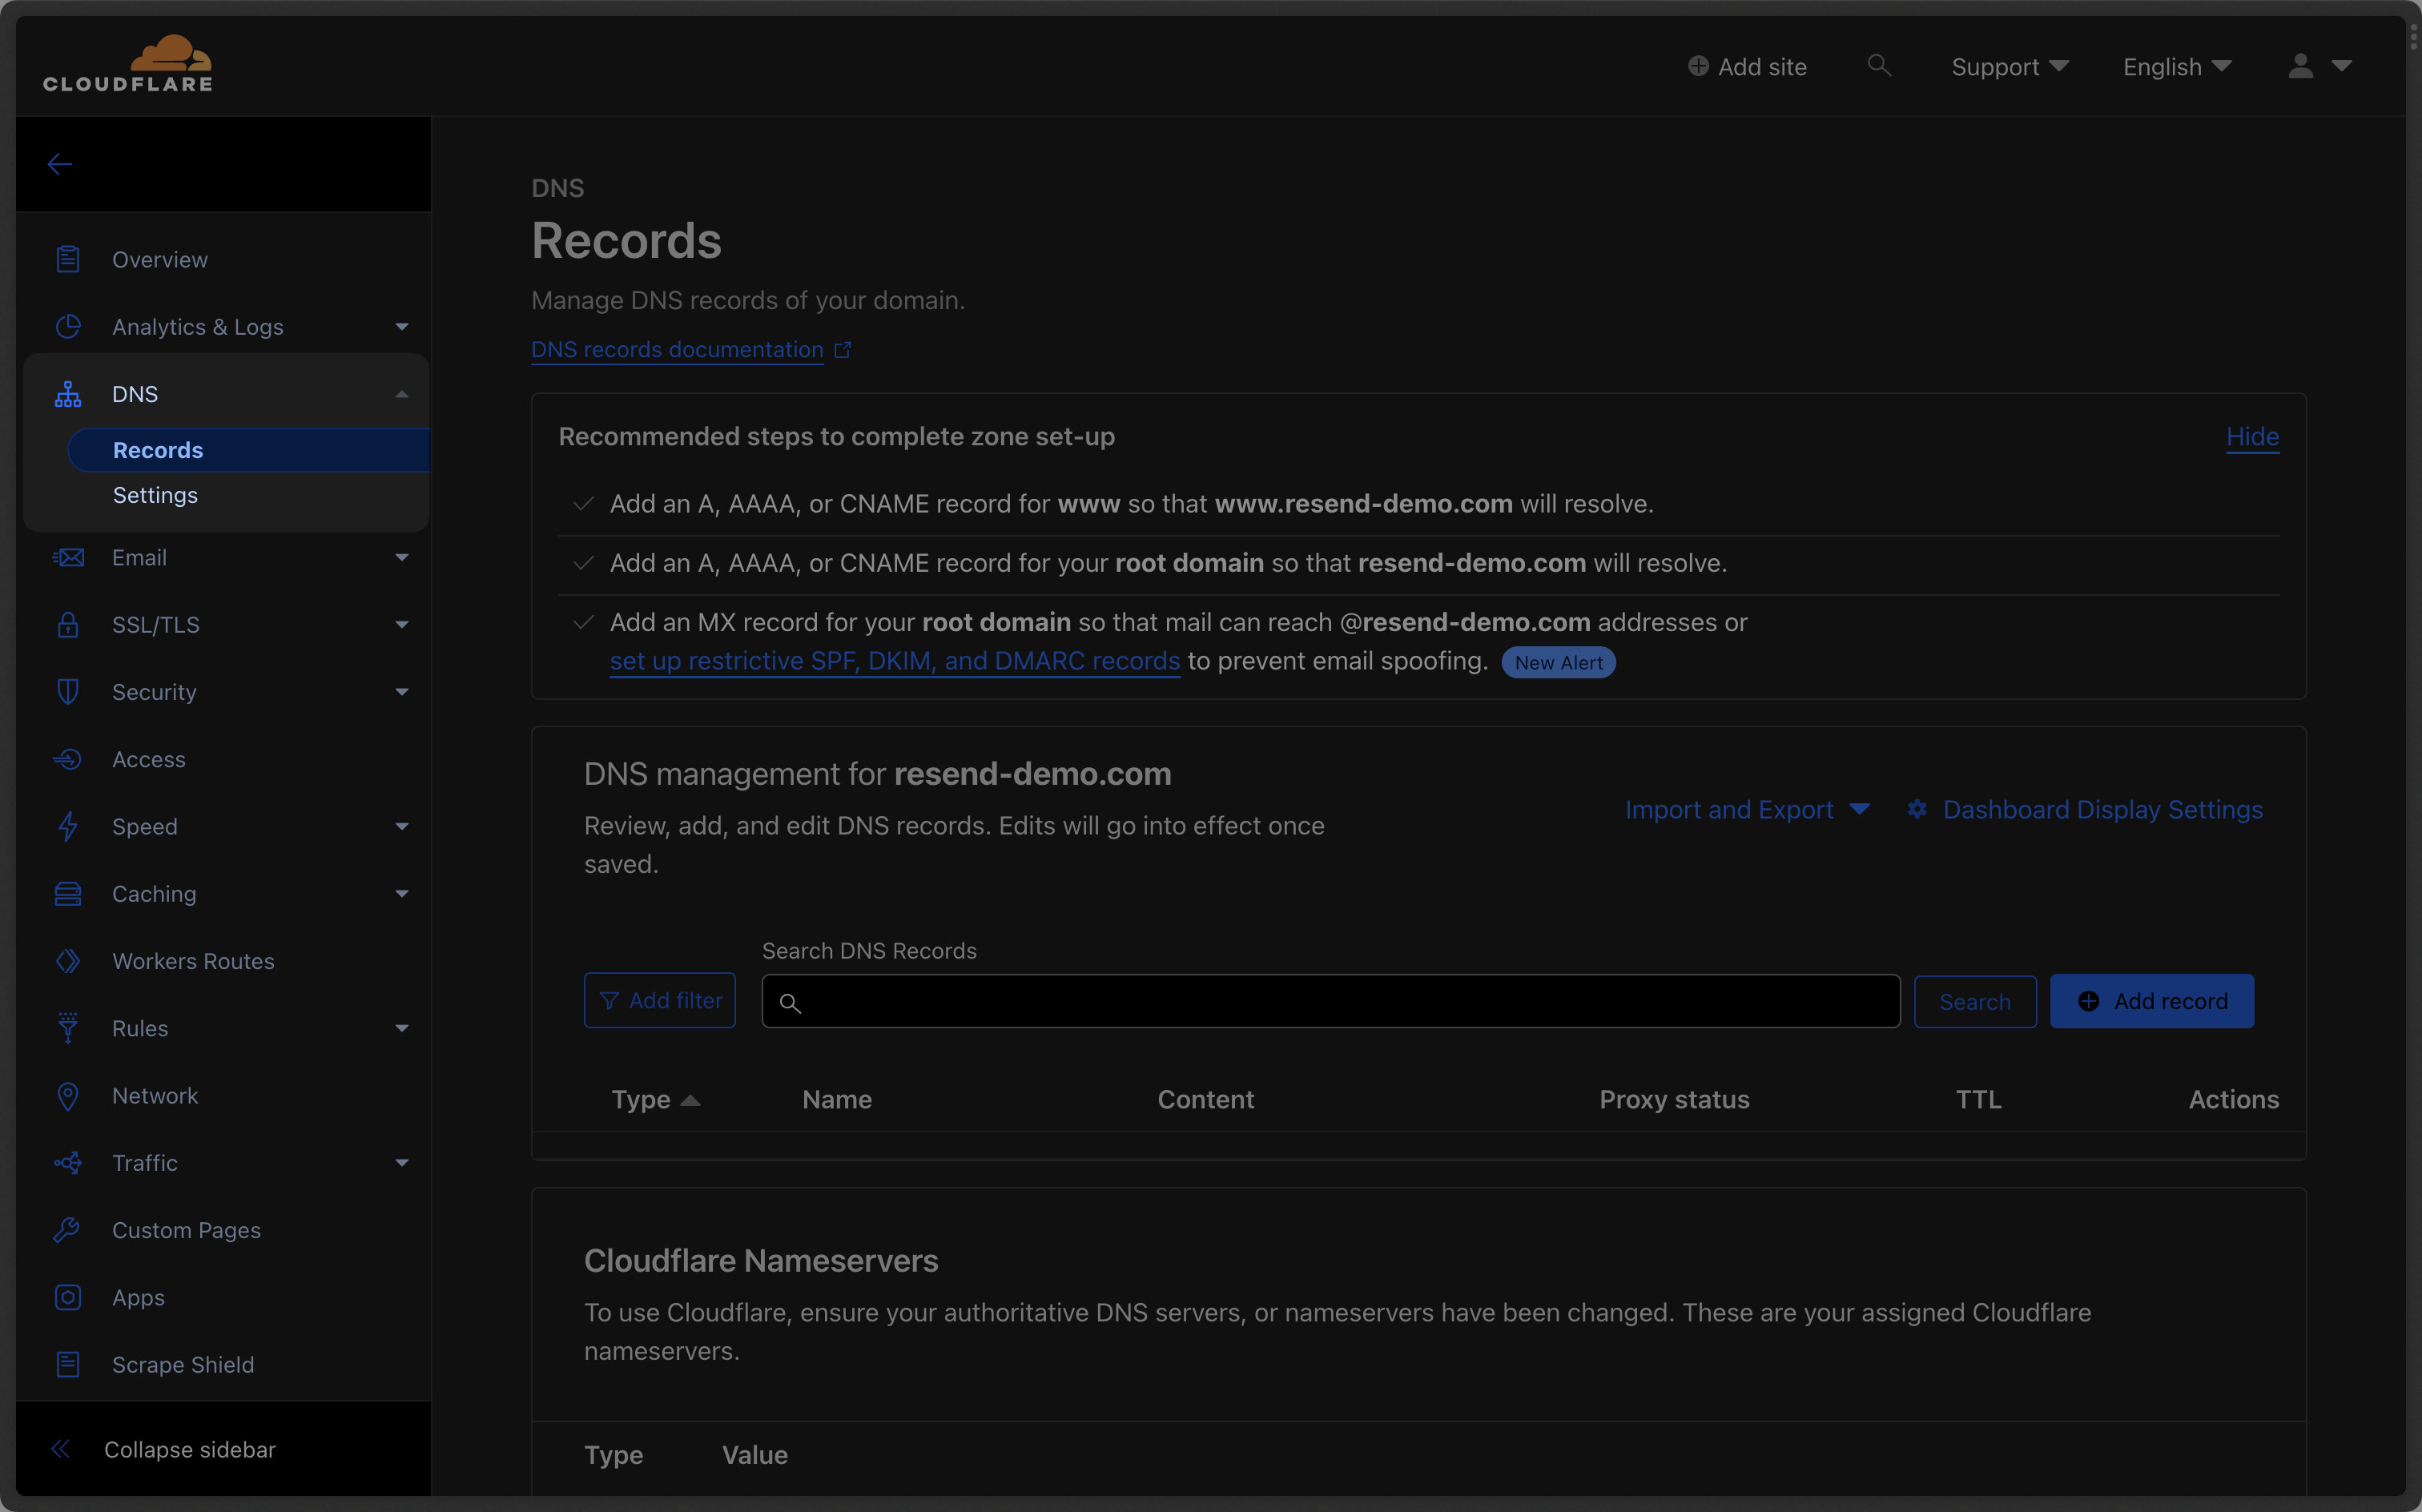The height and width of the screenshot is (1512, 2422).
Task: Open the Support dropdown menu
Action: 2010,67
